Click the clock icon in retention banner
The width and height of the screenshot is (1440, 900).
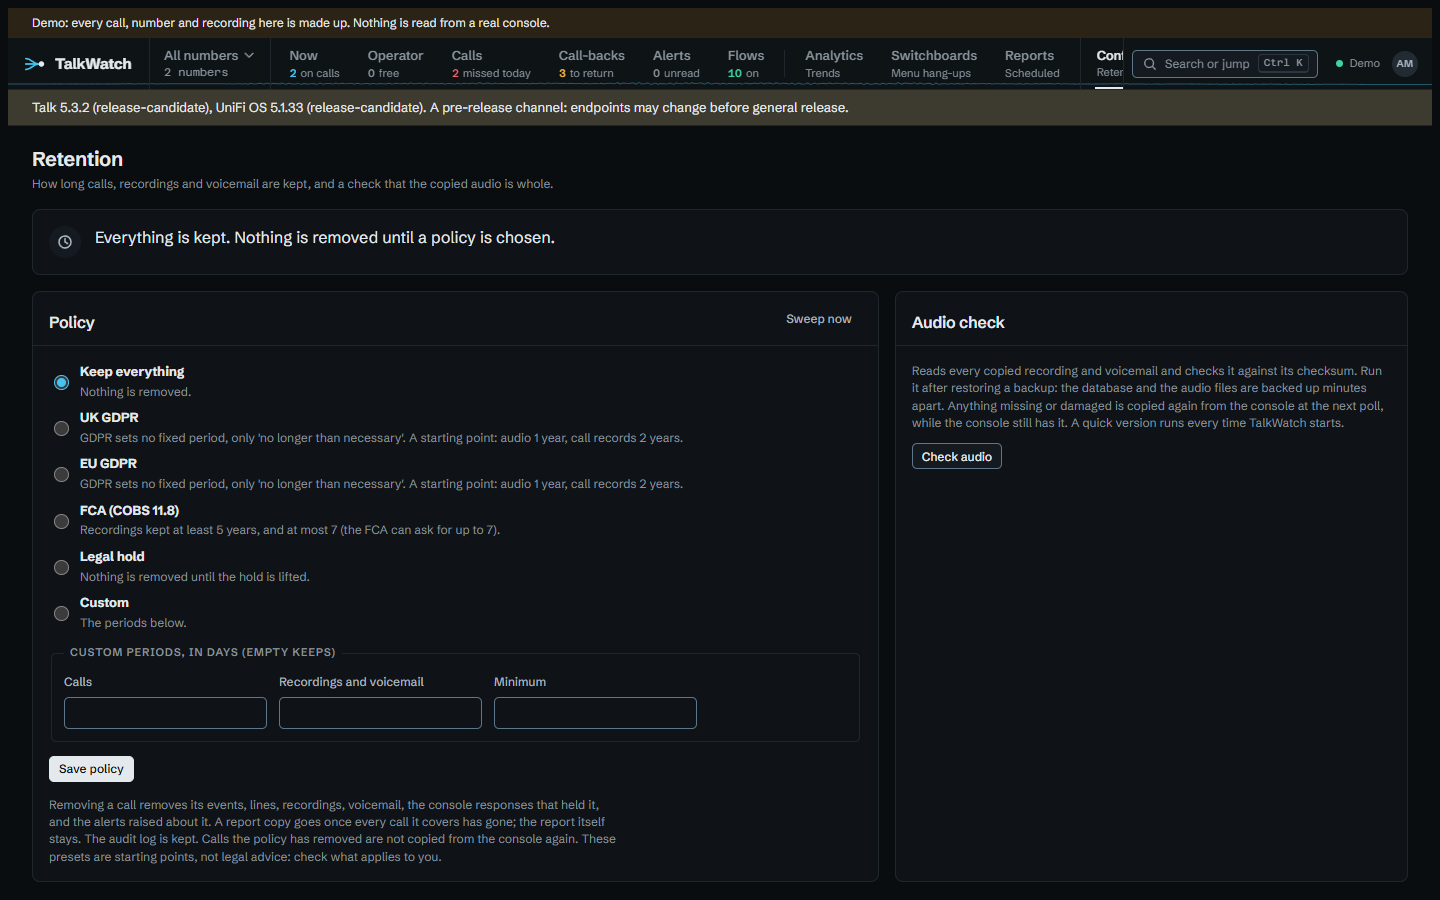65,242
